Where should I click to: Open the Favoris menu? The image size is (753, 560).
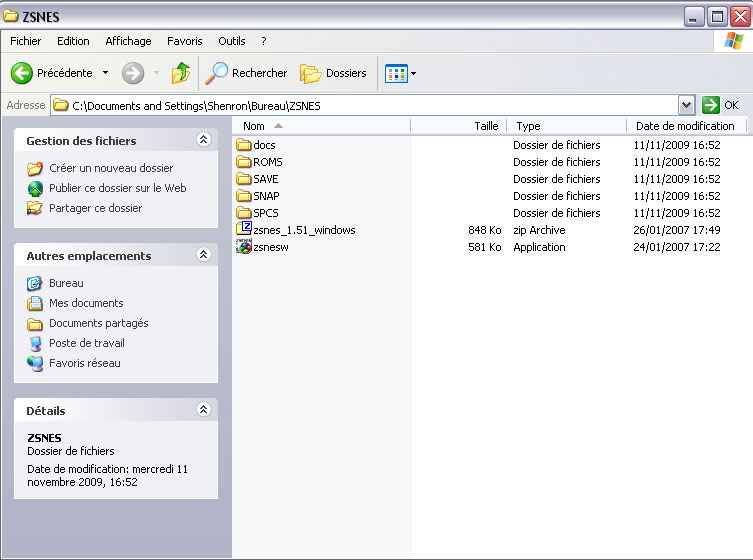[x=184, y=41]
